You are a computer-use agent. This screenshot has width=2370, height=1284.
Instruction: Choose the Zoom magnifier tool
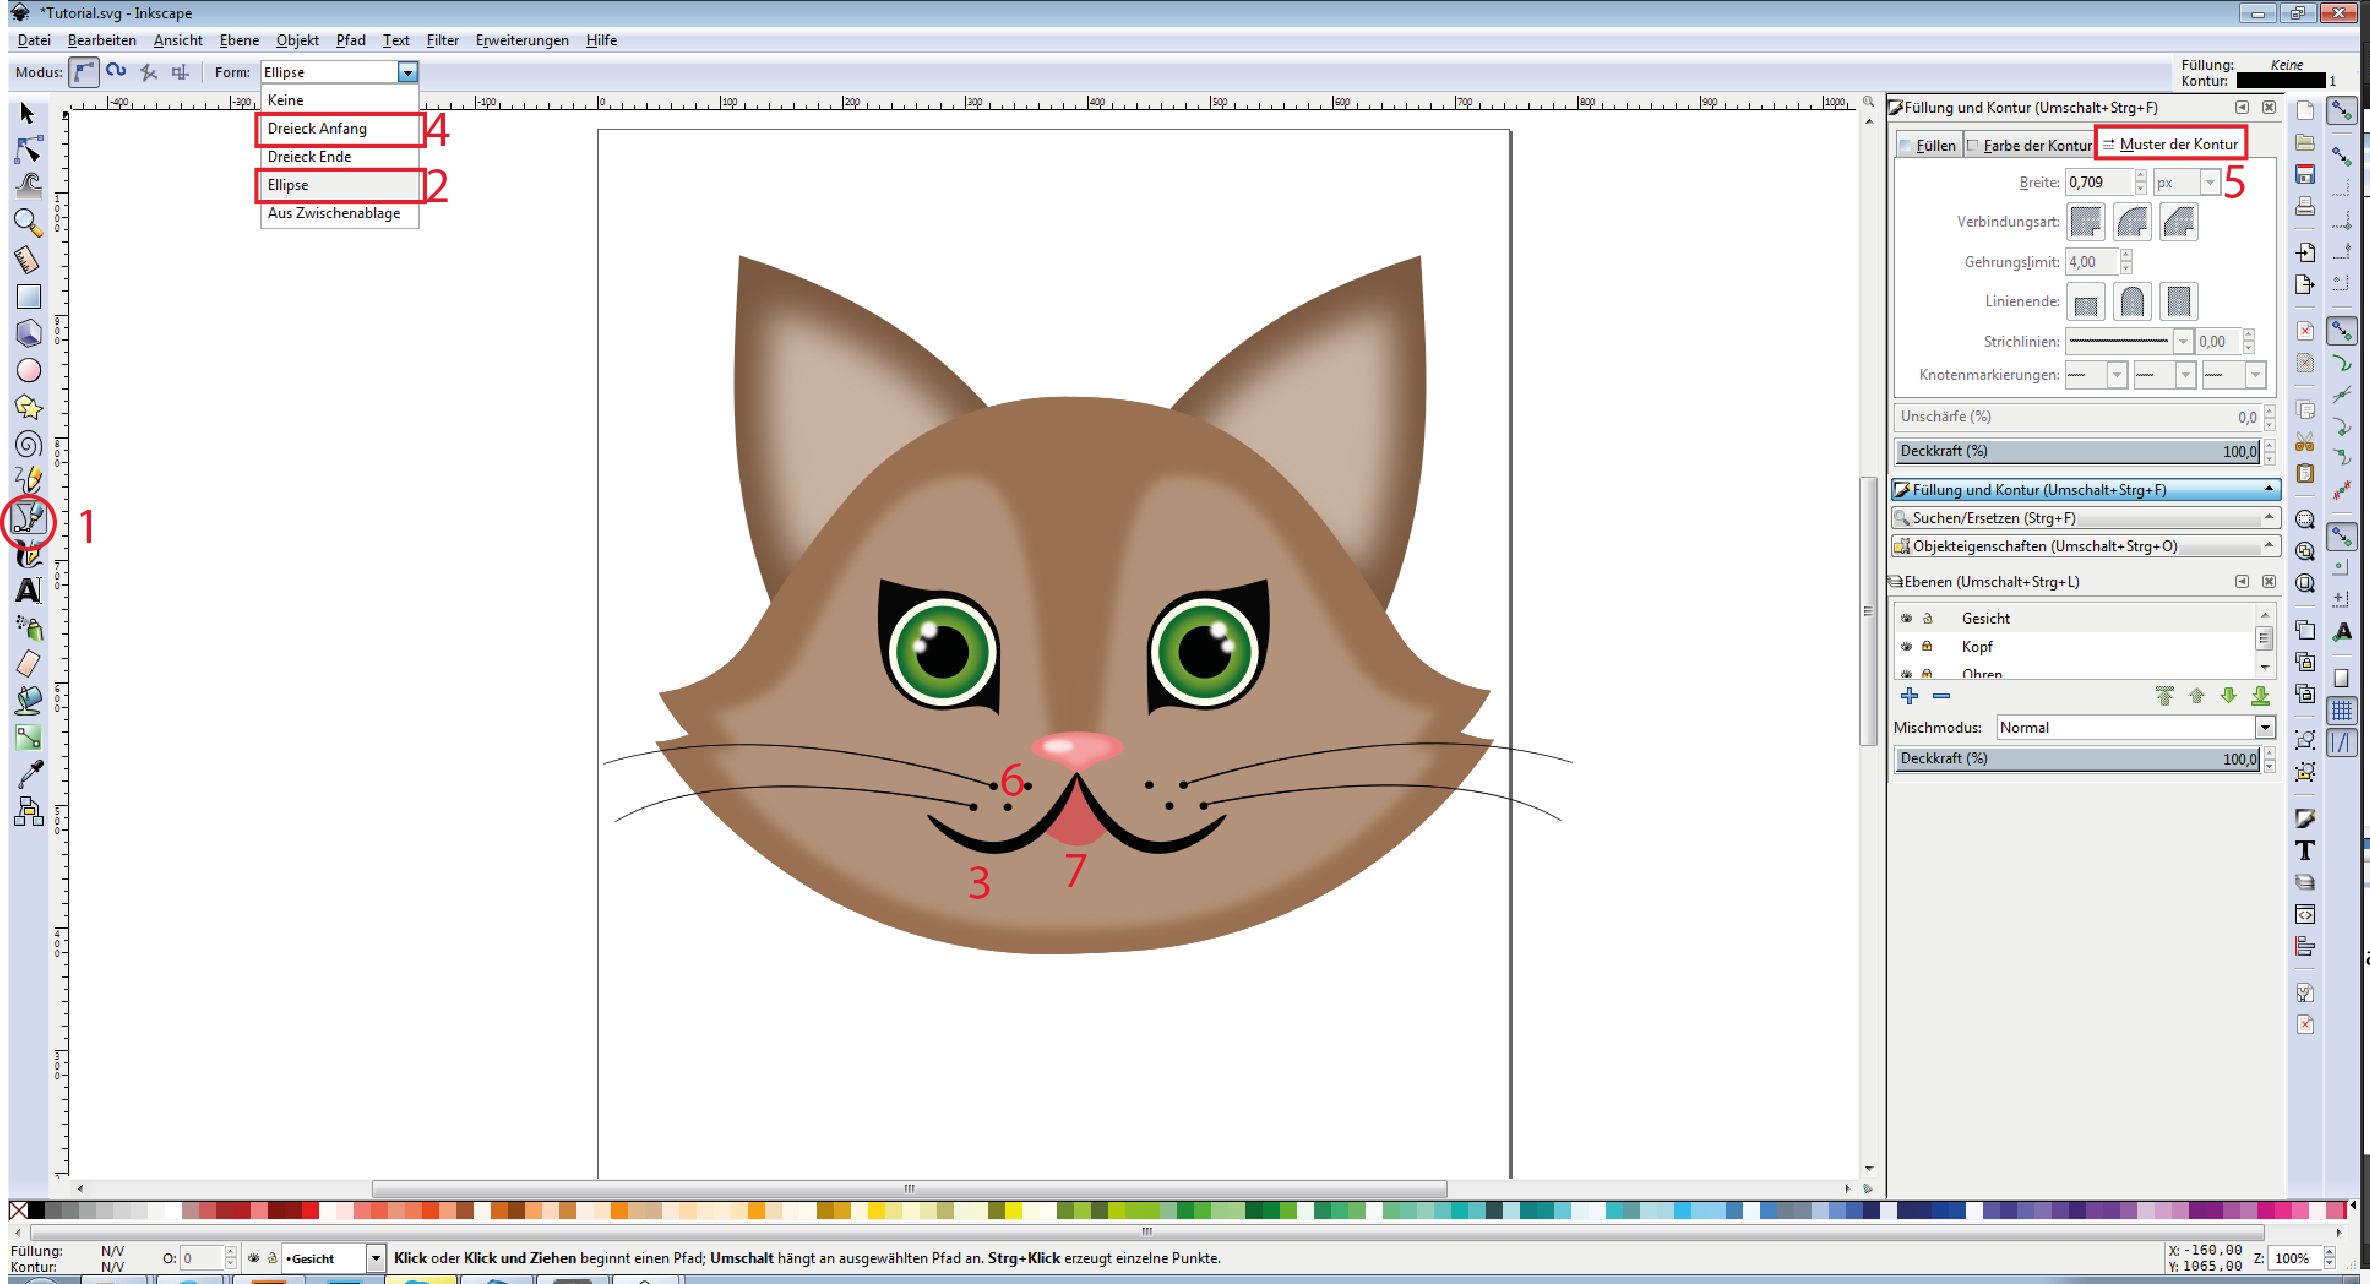pos(27,221)
